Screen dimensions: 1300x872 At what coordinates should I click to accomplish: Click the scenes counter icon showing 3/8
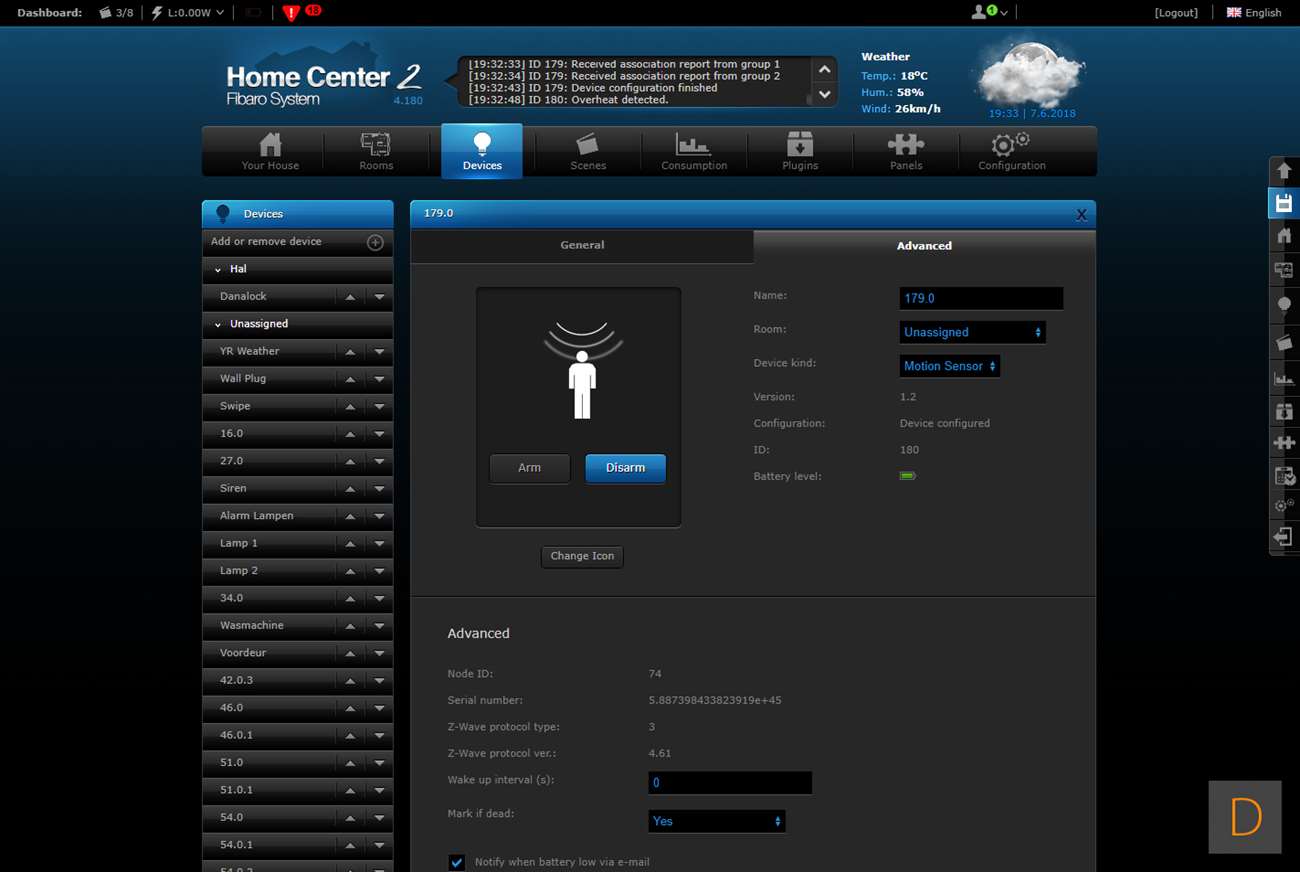click(x=116, y=13)
